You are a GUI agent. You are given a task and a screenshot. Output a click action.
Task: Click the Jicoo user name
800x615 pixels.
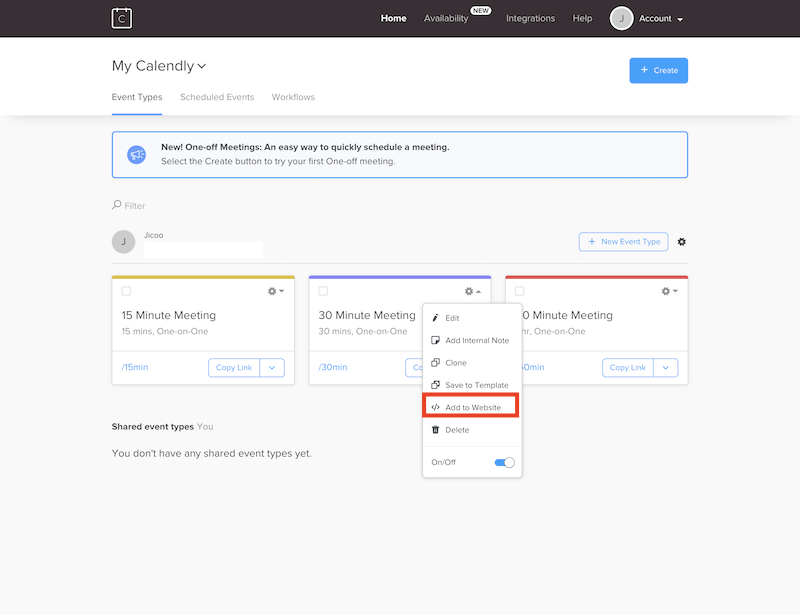point(154,235)
